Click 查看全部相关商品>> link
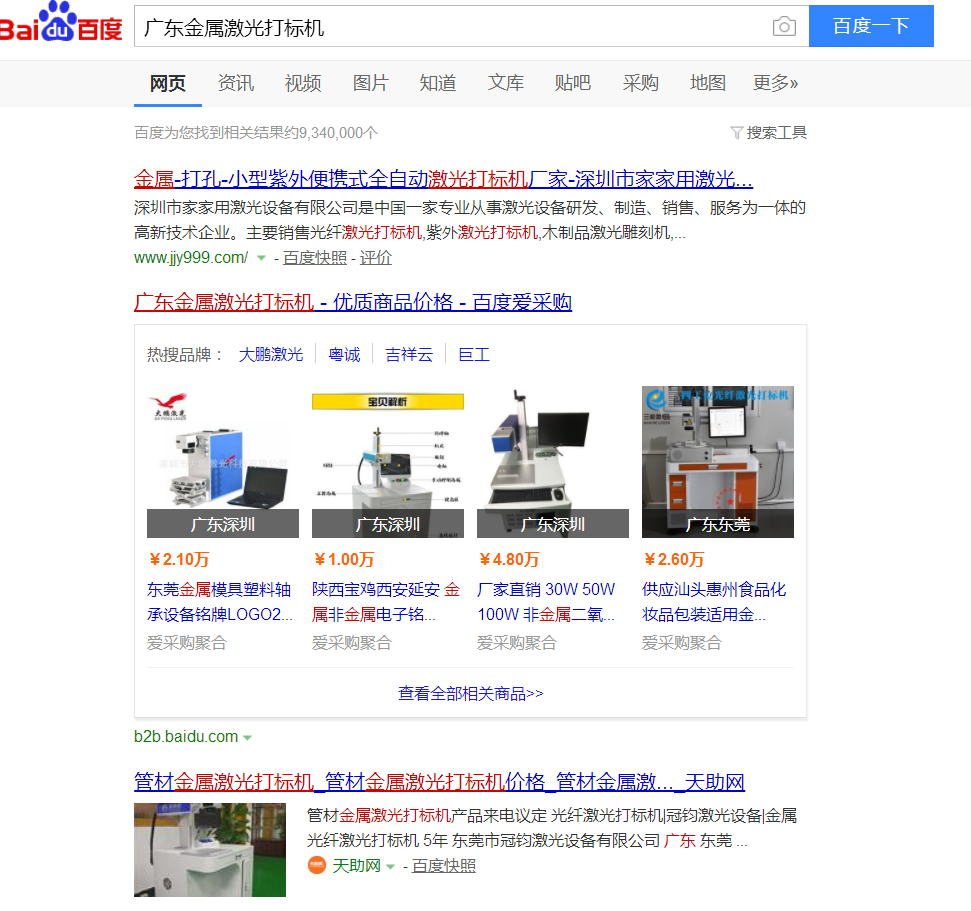The height and width of the screenshot is (911, 971). coord(471,694)
